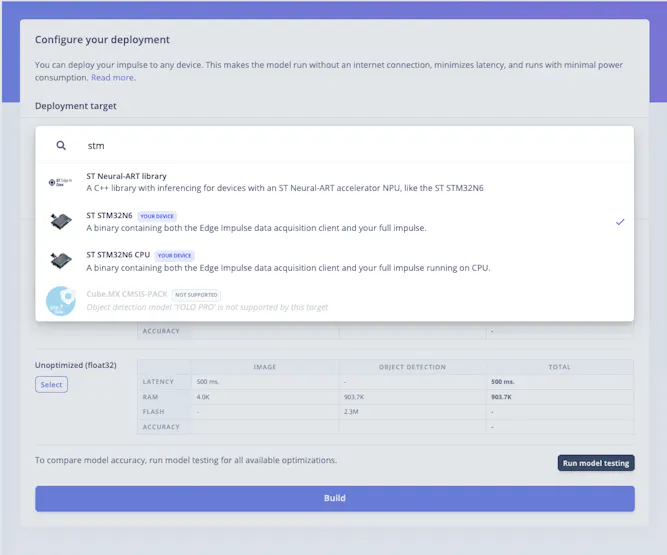This screenshot has width=667, height=555.
Task: Click the IMAGE column header
Action: pos(265,367)
